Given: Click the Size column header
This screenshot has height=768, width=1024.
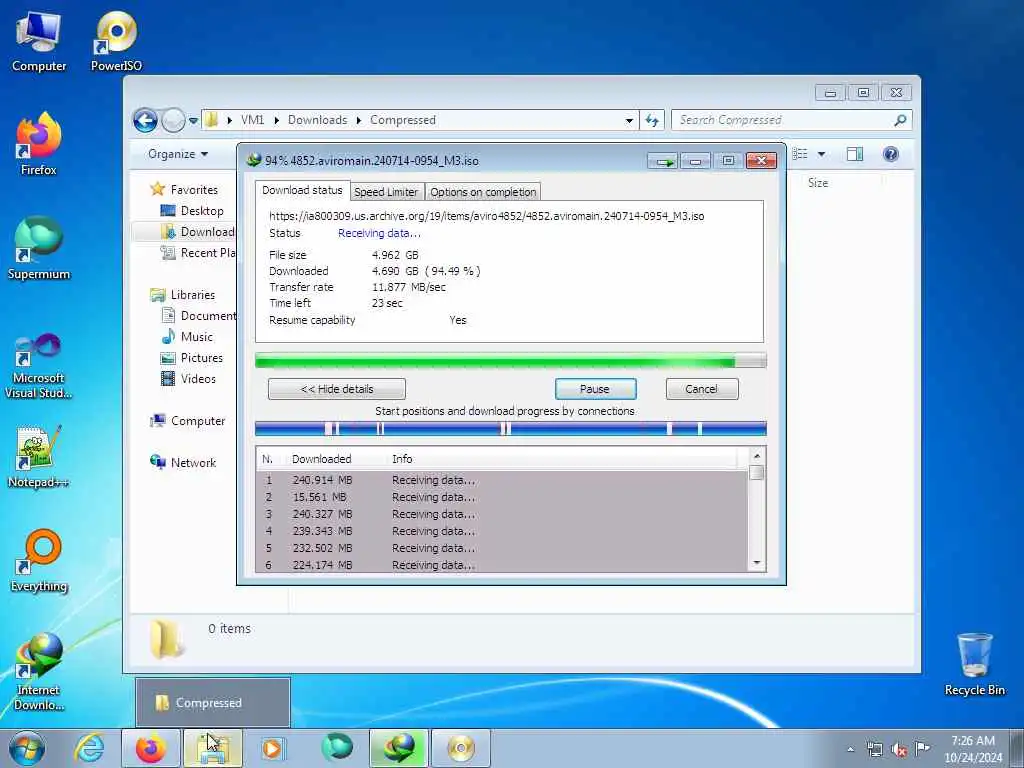Looking at the screenshot, I should tap(818, 183).
